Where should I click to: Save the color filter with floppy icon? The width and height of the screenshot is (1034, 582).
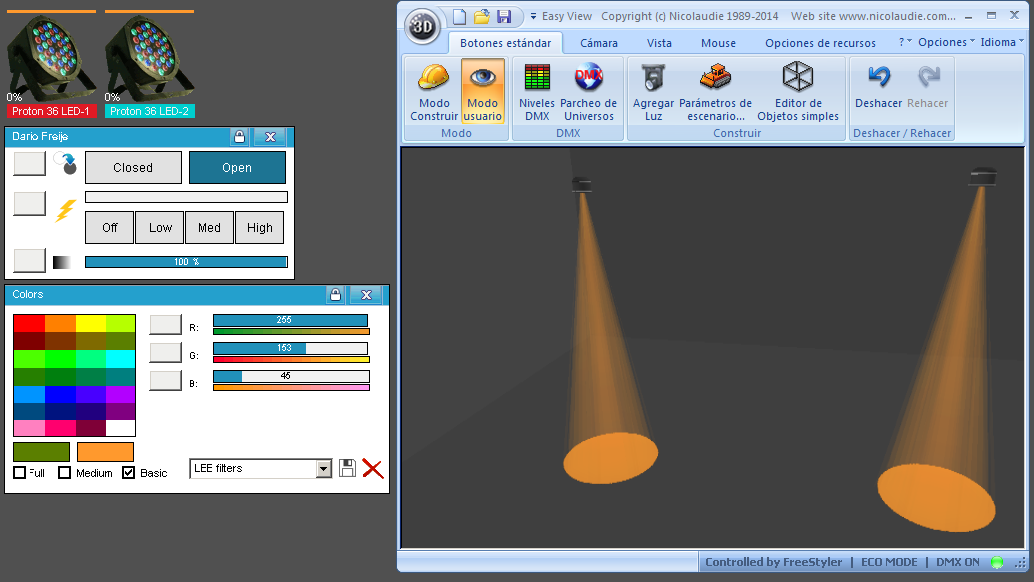click(348, 469)
